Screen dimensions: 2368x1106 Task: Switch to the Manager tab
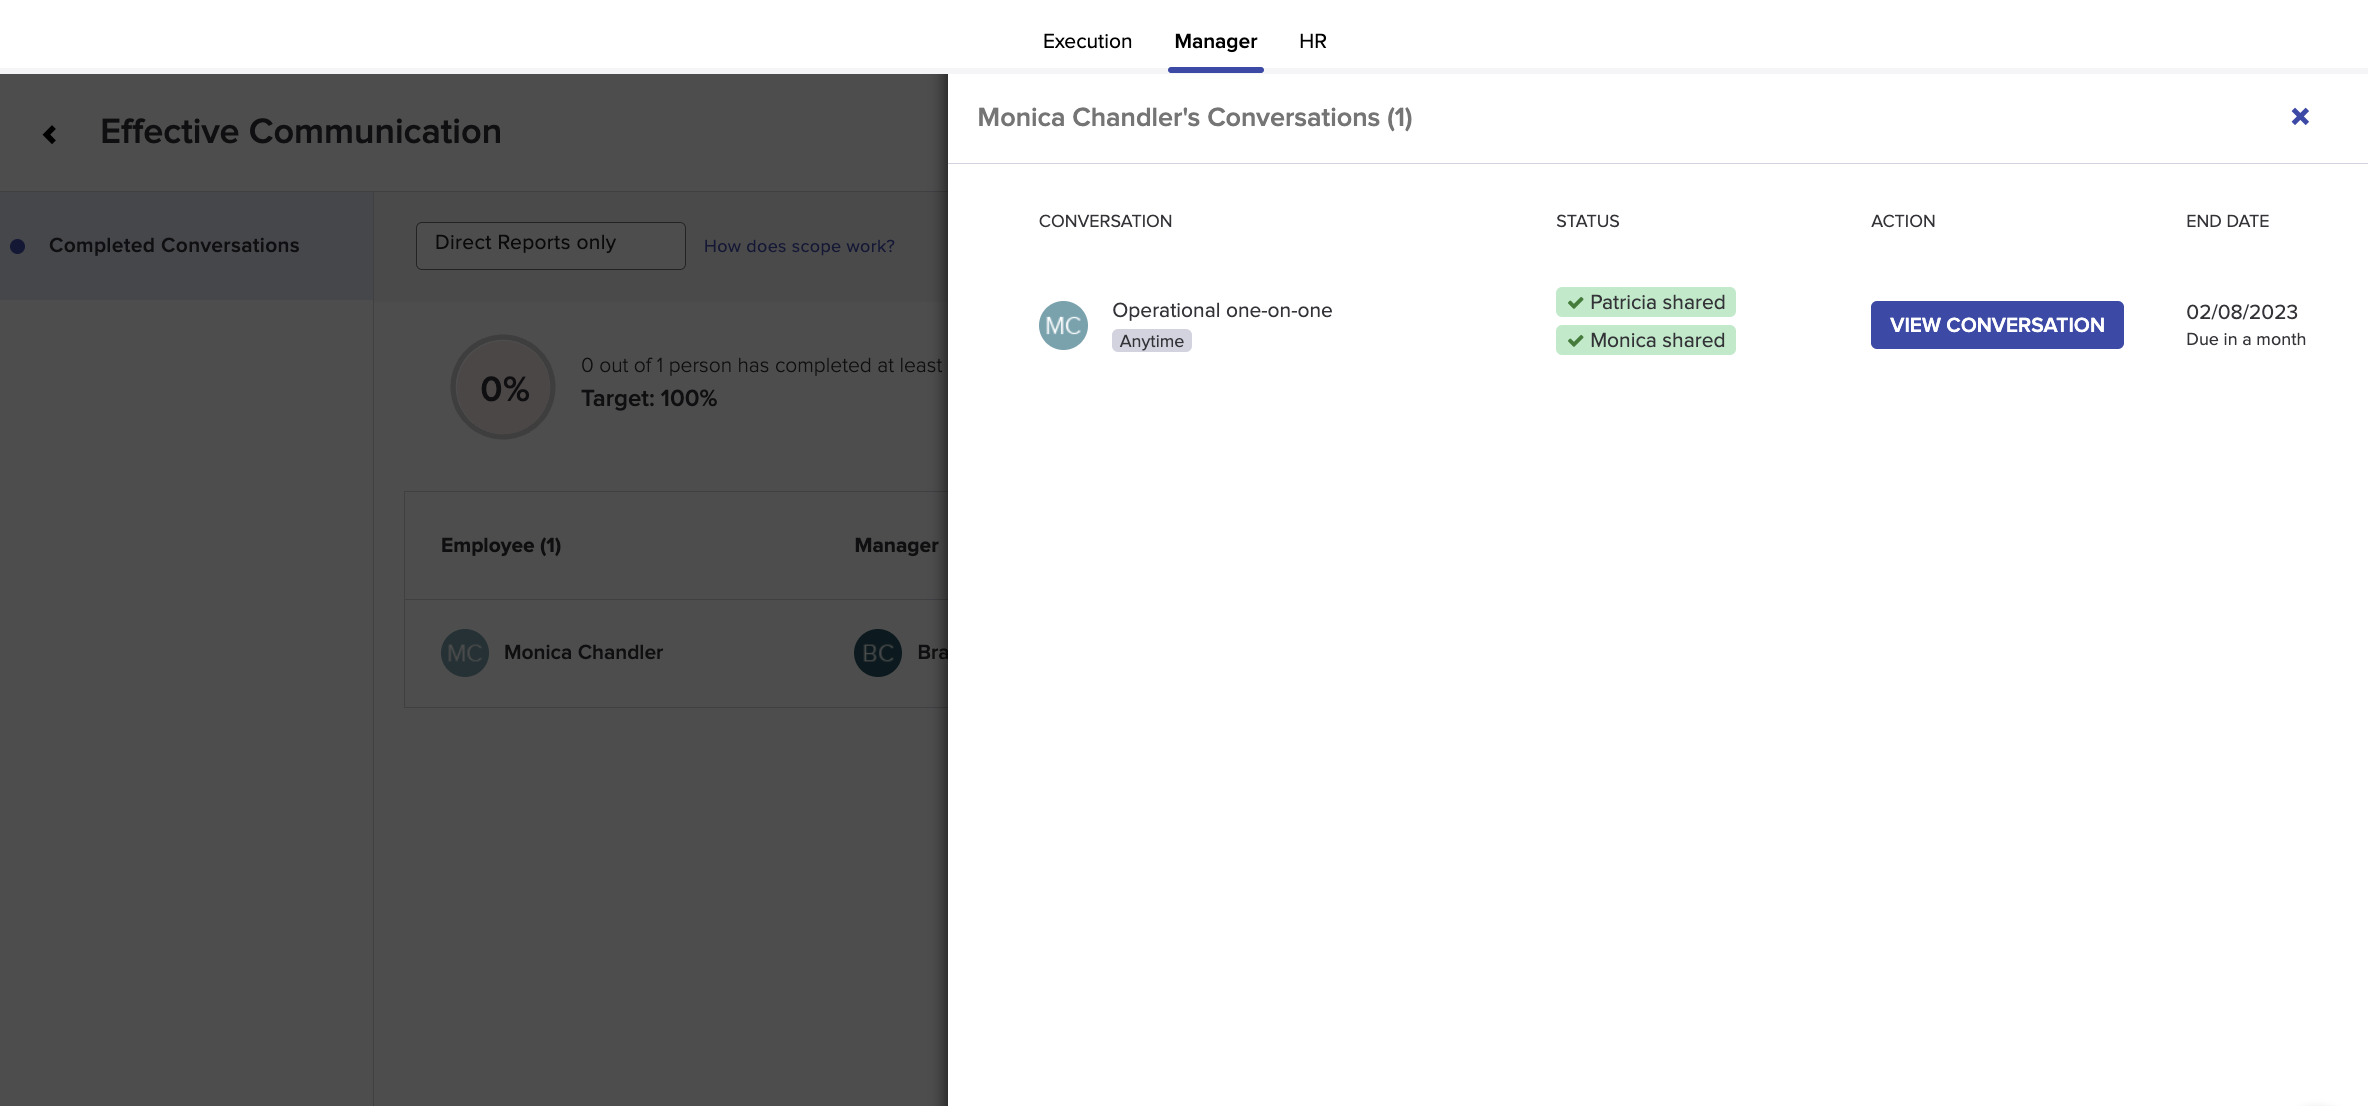point(1215,41)
